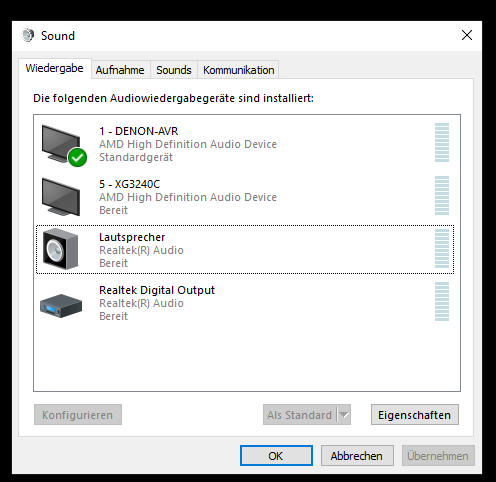Select the 5 - XG3240C device entry

(245, 197)
